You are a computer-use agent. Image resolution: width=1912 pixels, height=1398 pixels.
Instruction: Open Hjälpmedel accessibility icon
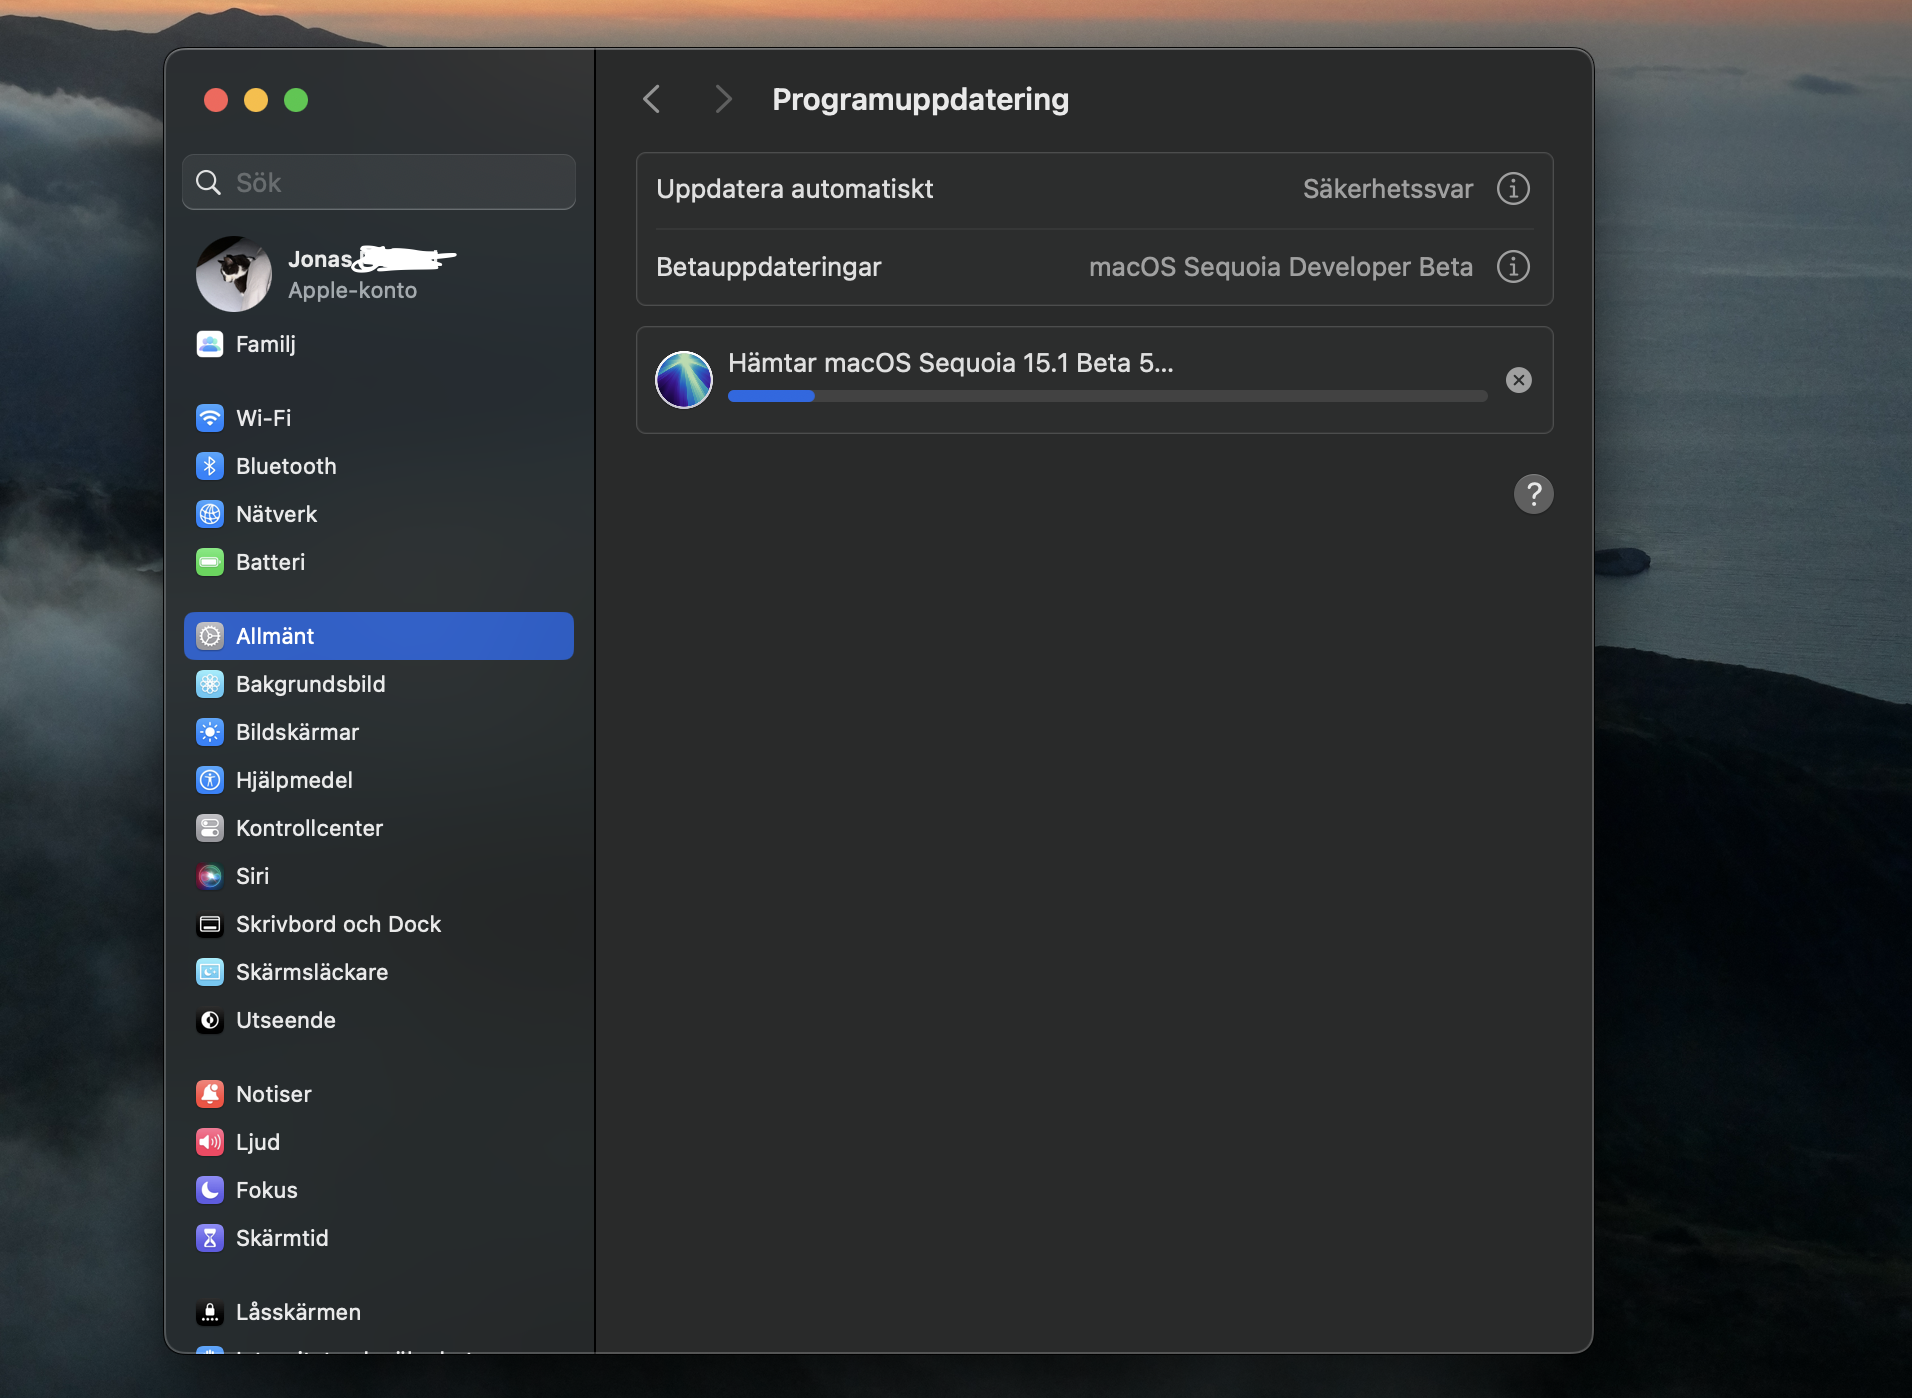(210, 780)
